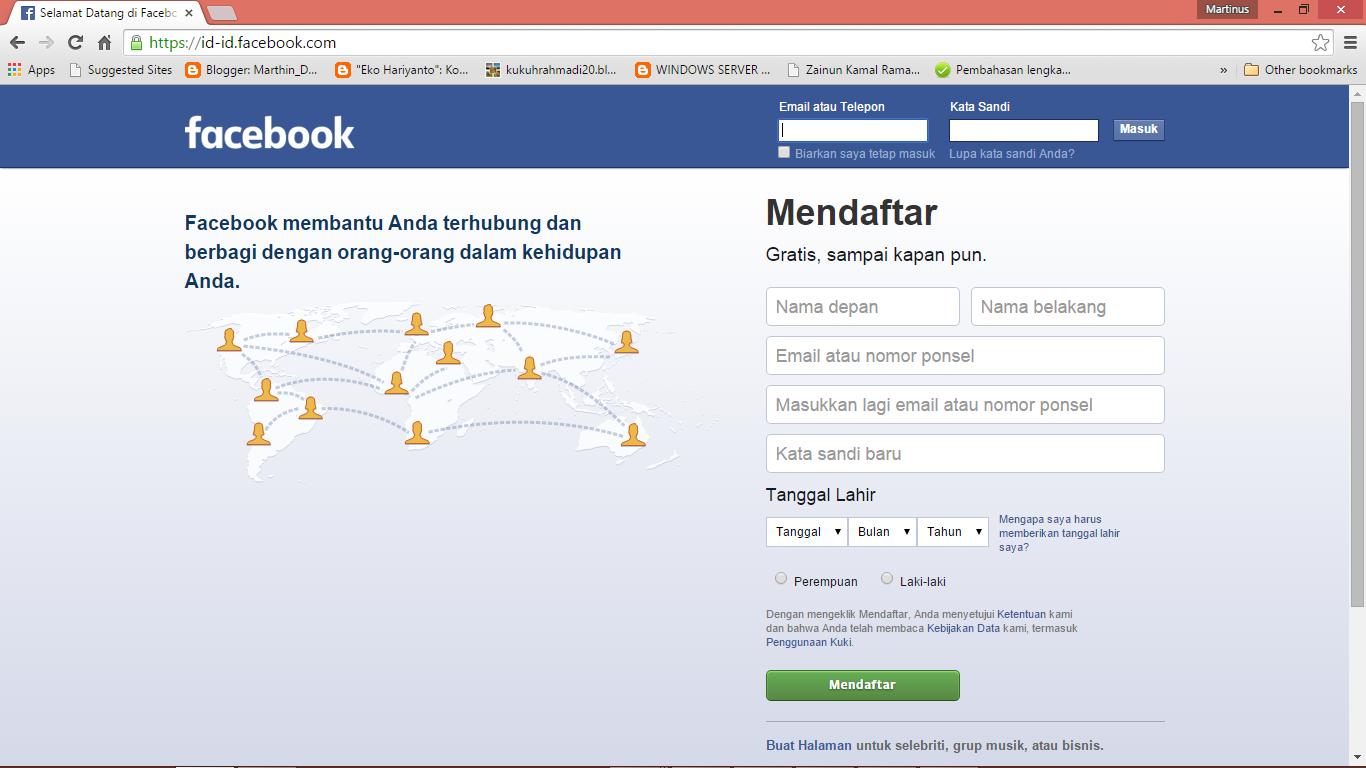
Task: Click the Martinus profile button
Action: [1227, 9]
